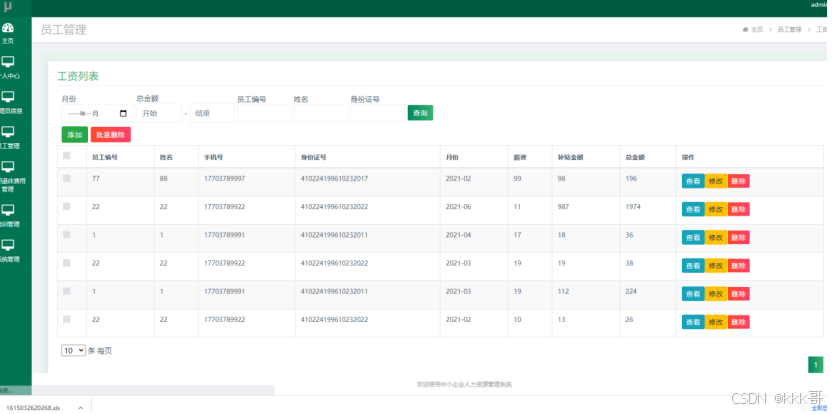
Task: Check the row with 总金额 1974
Action: click(67, 206)
